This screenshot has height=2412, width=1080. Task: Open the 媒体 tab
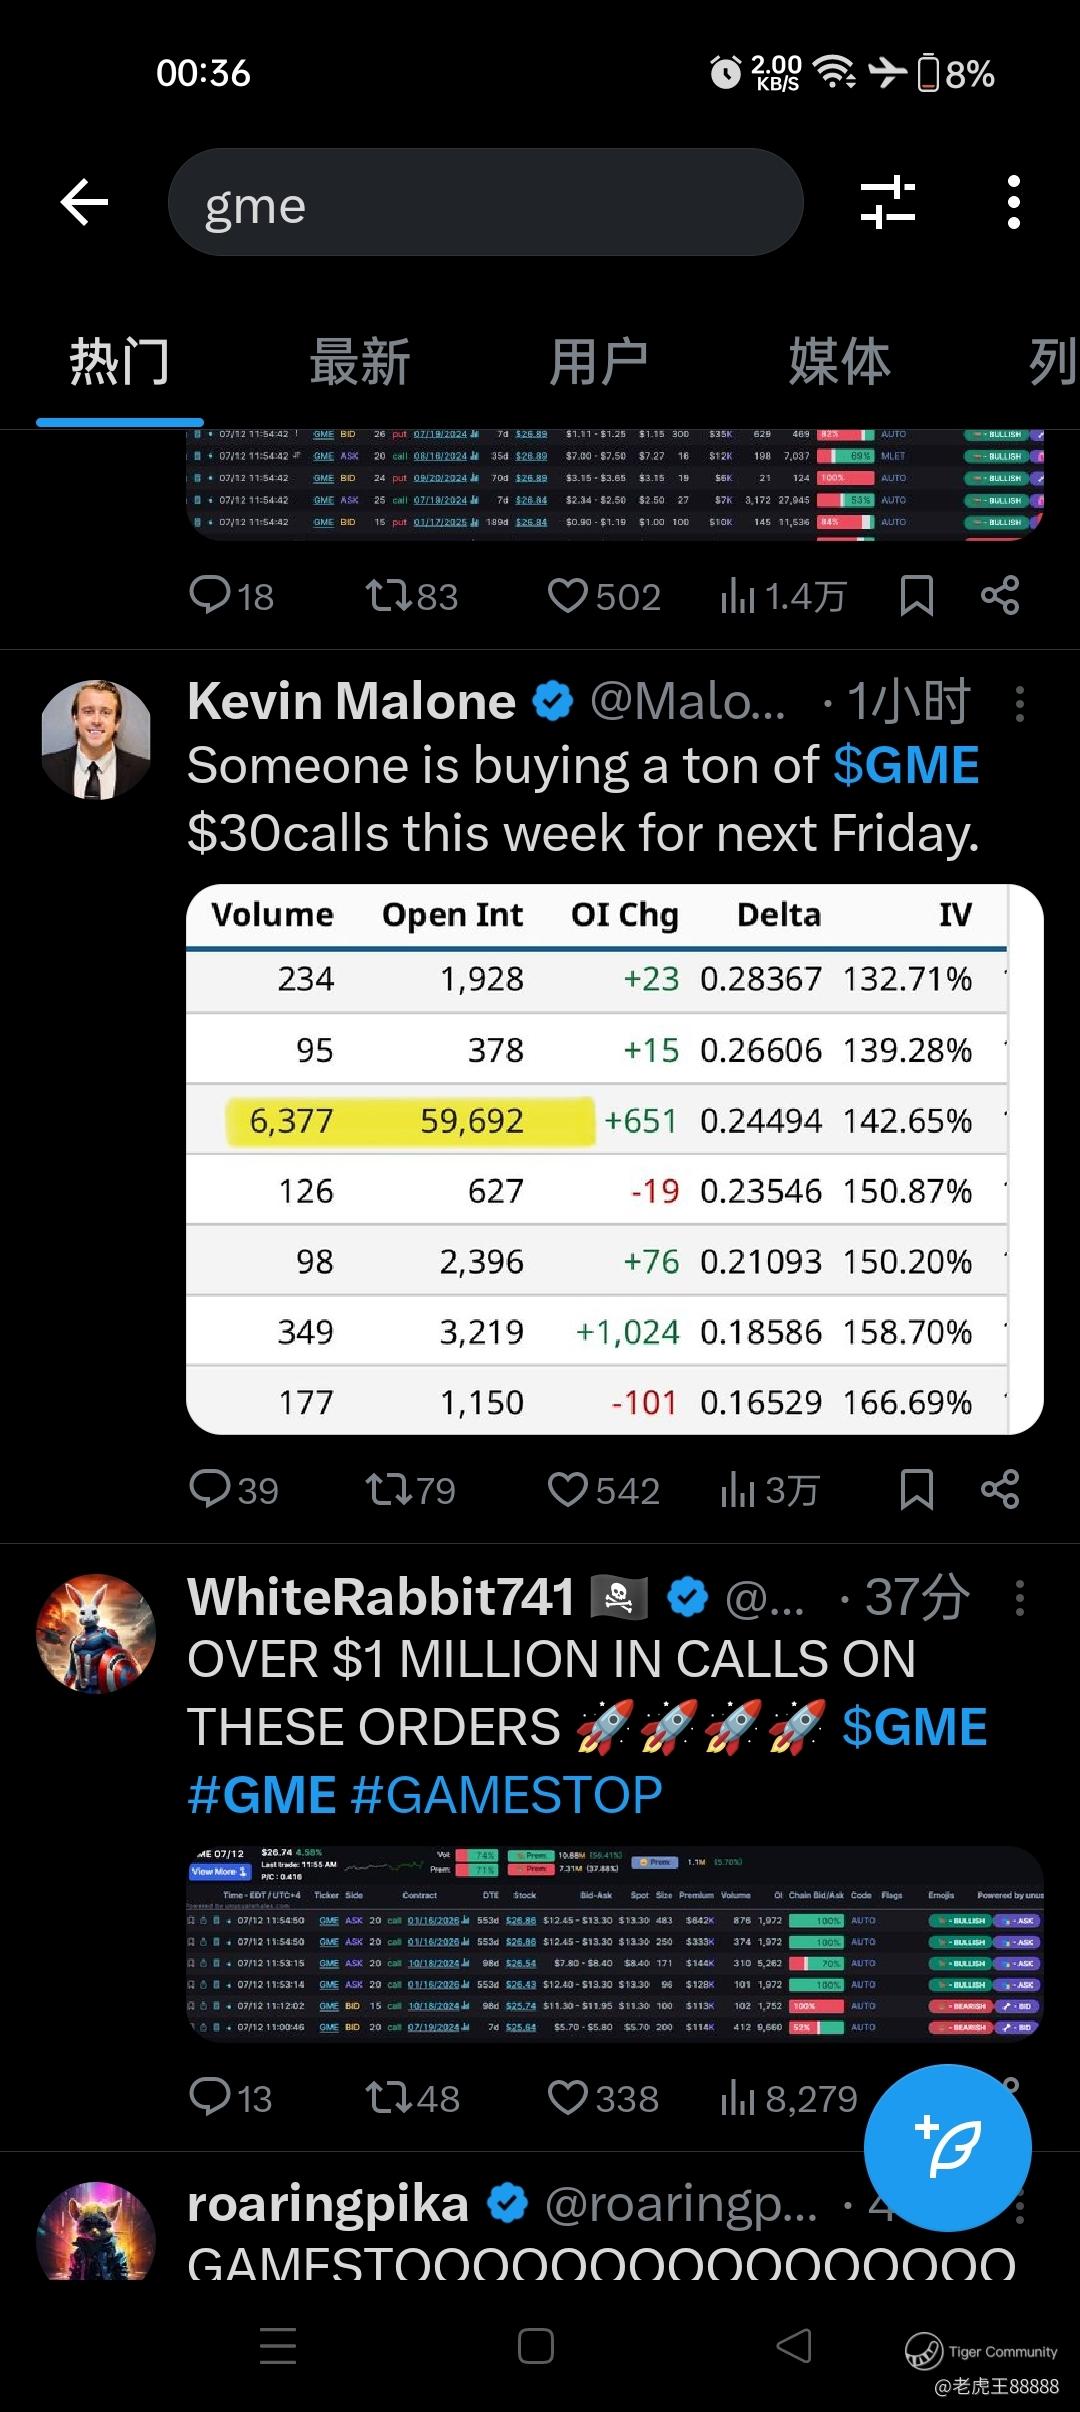[839, 362]
